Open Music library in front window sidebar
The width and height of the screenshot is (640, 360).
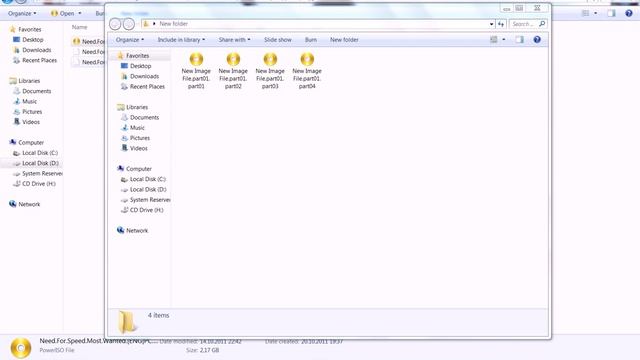133,128
